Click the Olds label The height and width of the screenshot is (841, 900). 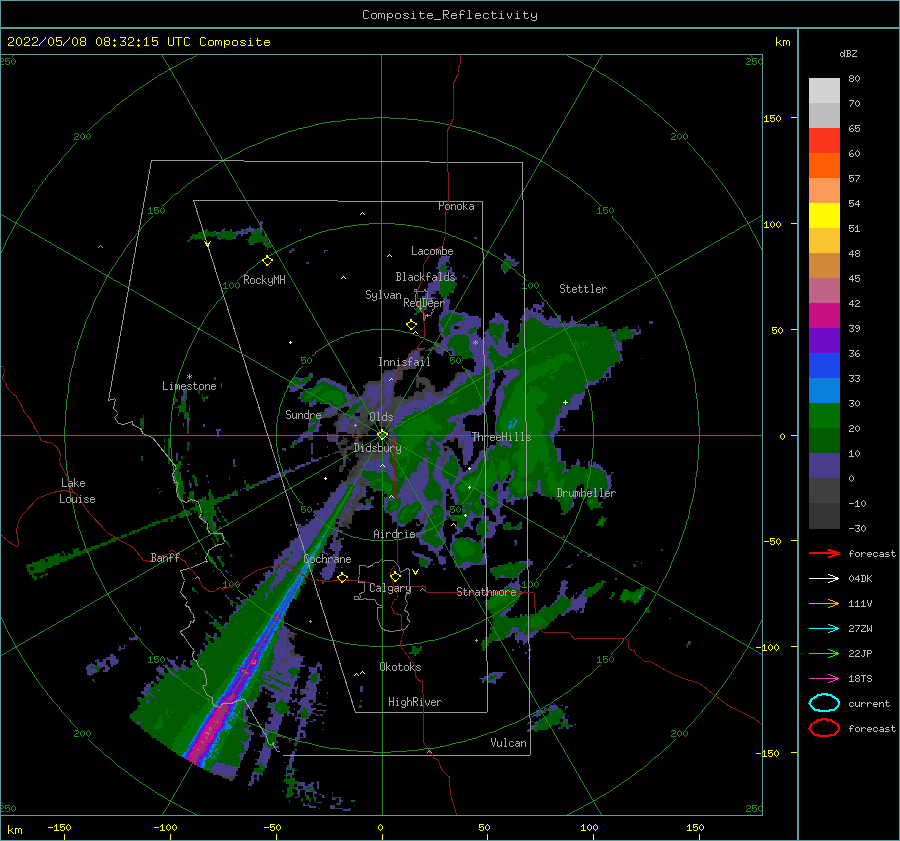point(381,417)
